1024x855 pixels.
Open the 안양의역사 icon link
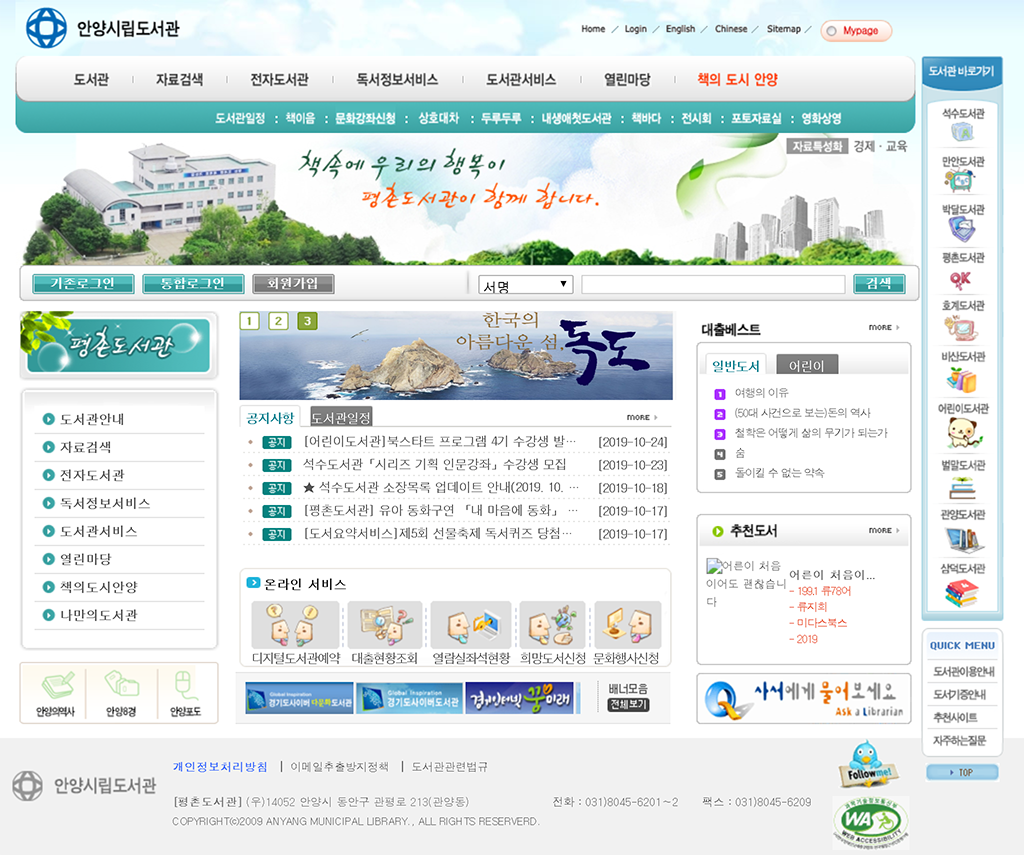click(x=56, y=694)
